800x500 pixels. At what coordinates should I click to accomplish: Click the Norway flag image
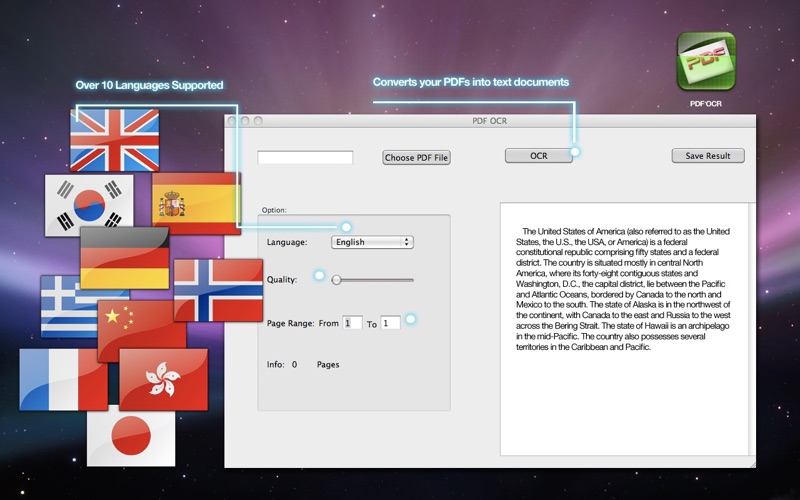[x=218, y=290]
